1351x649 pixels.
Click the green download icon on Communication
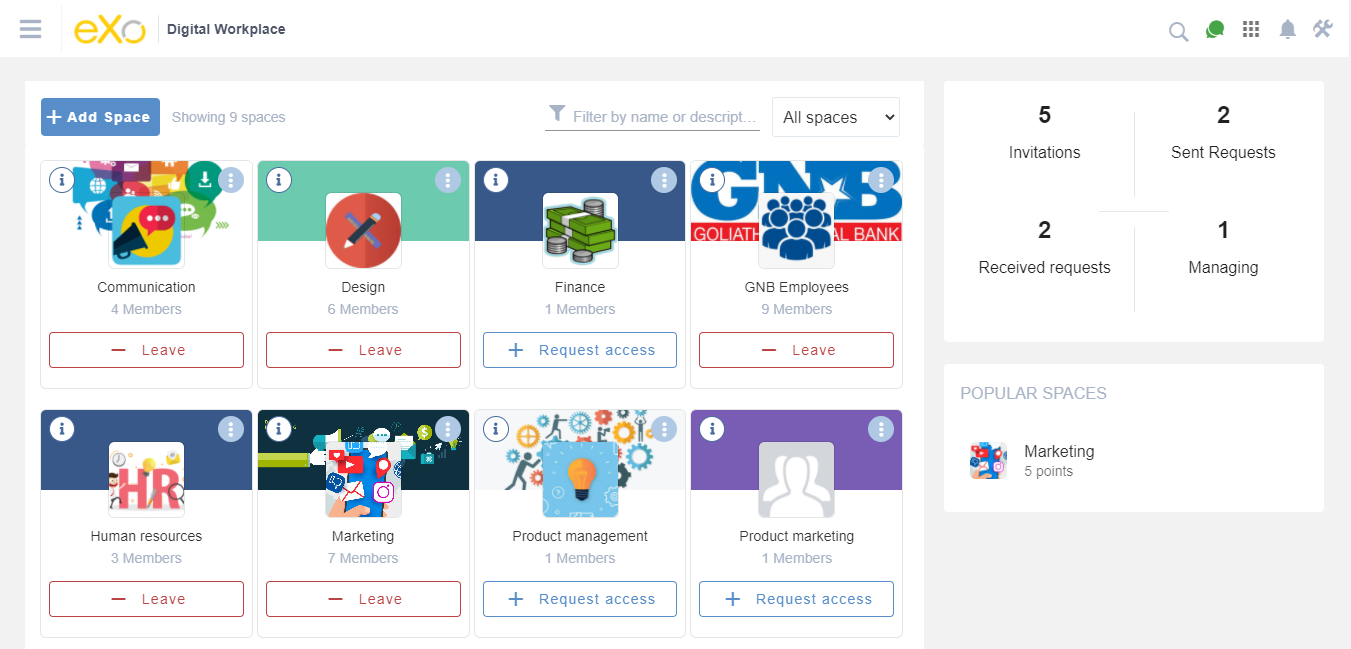coord(204,180)
